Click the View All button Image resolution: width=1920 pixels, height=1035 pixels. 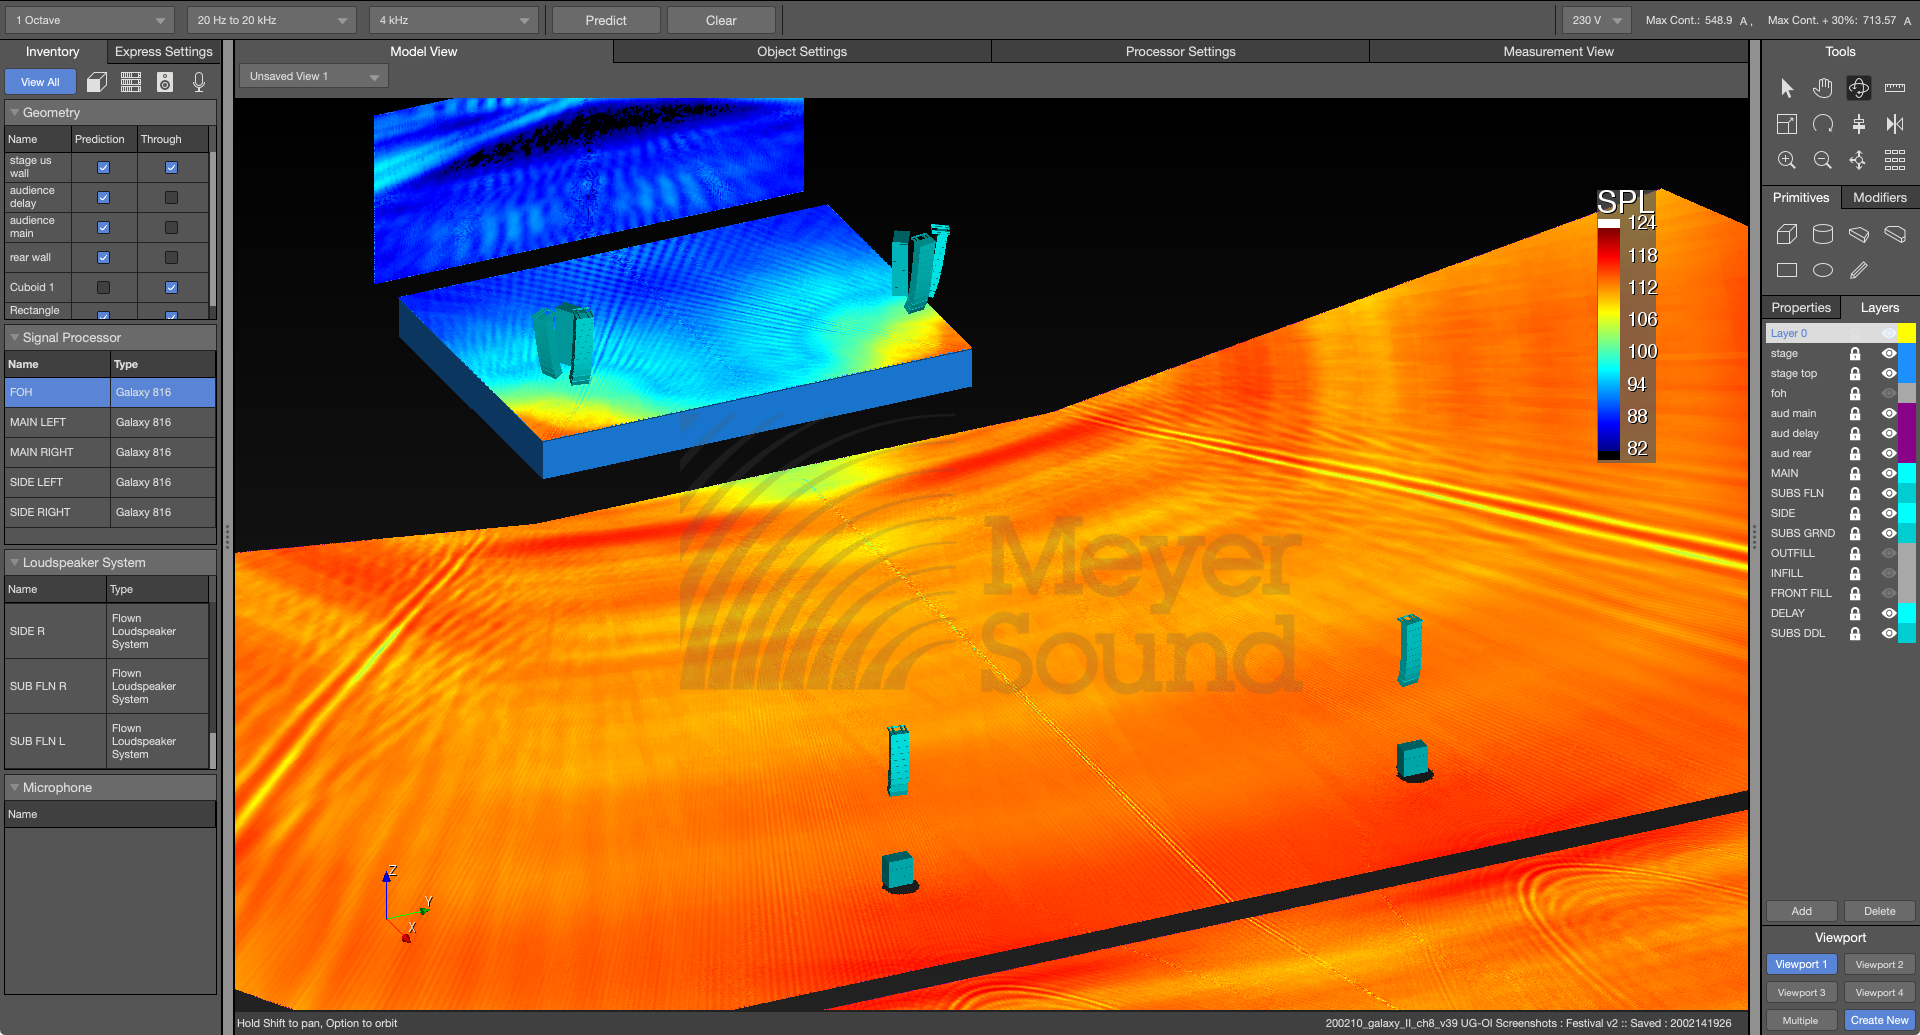(40, 82)
